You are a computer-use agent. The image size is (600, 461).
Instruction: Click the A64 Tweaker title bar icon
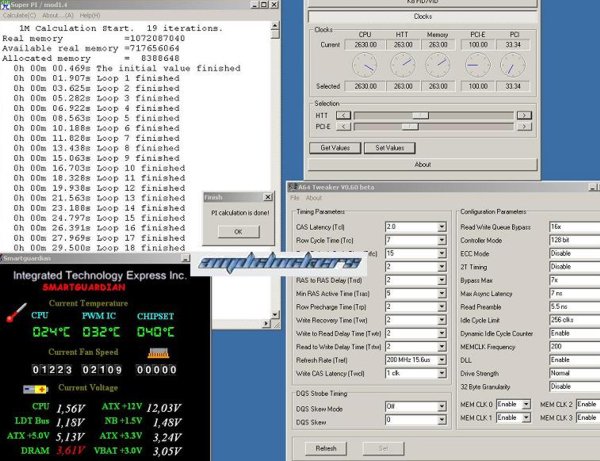[293, 187]
